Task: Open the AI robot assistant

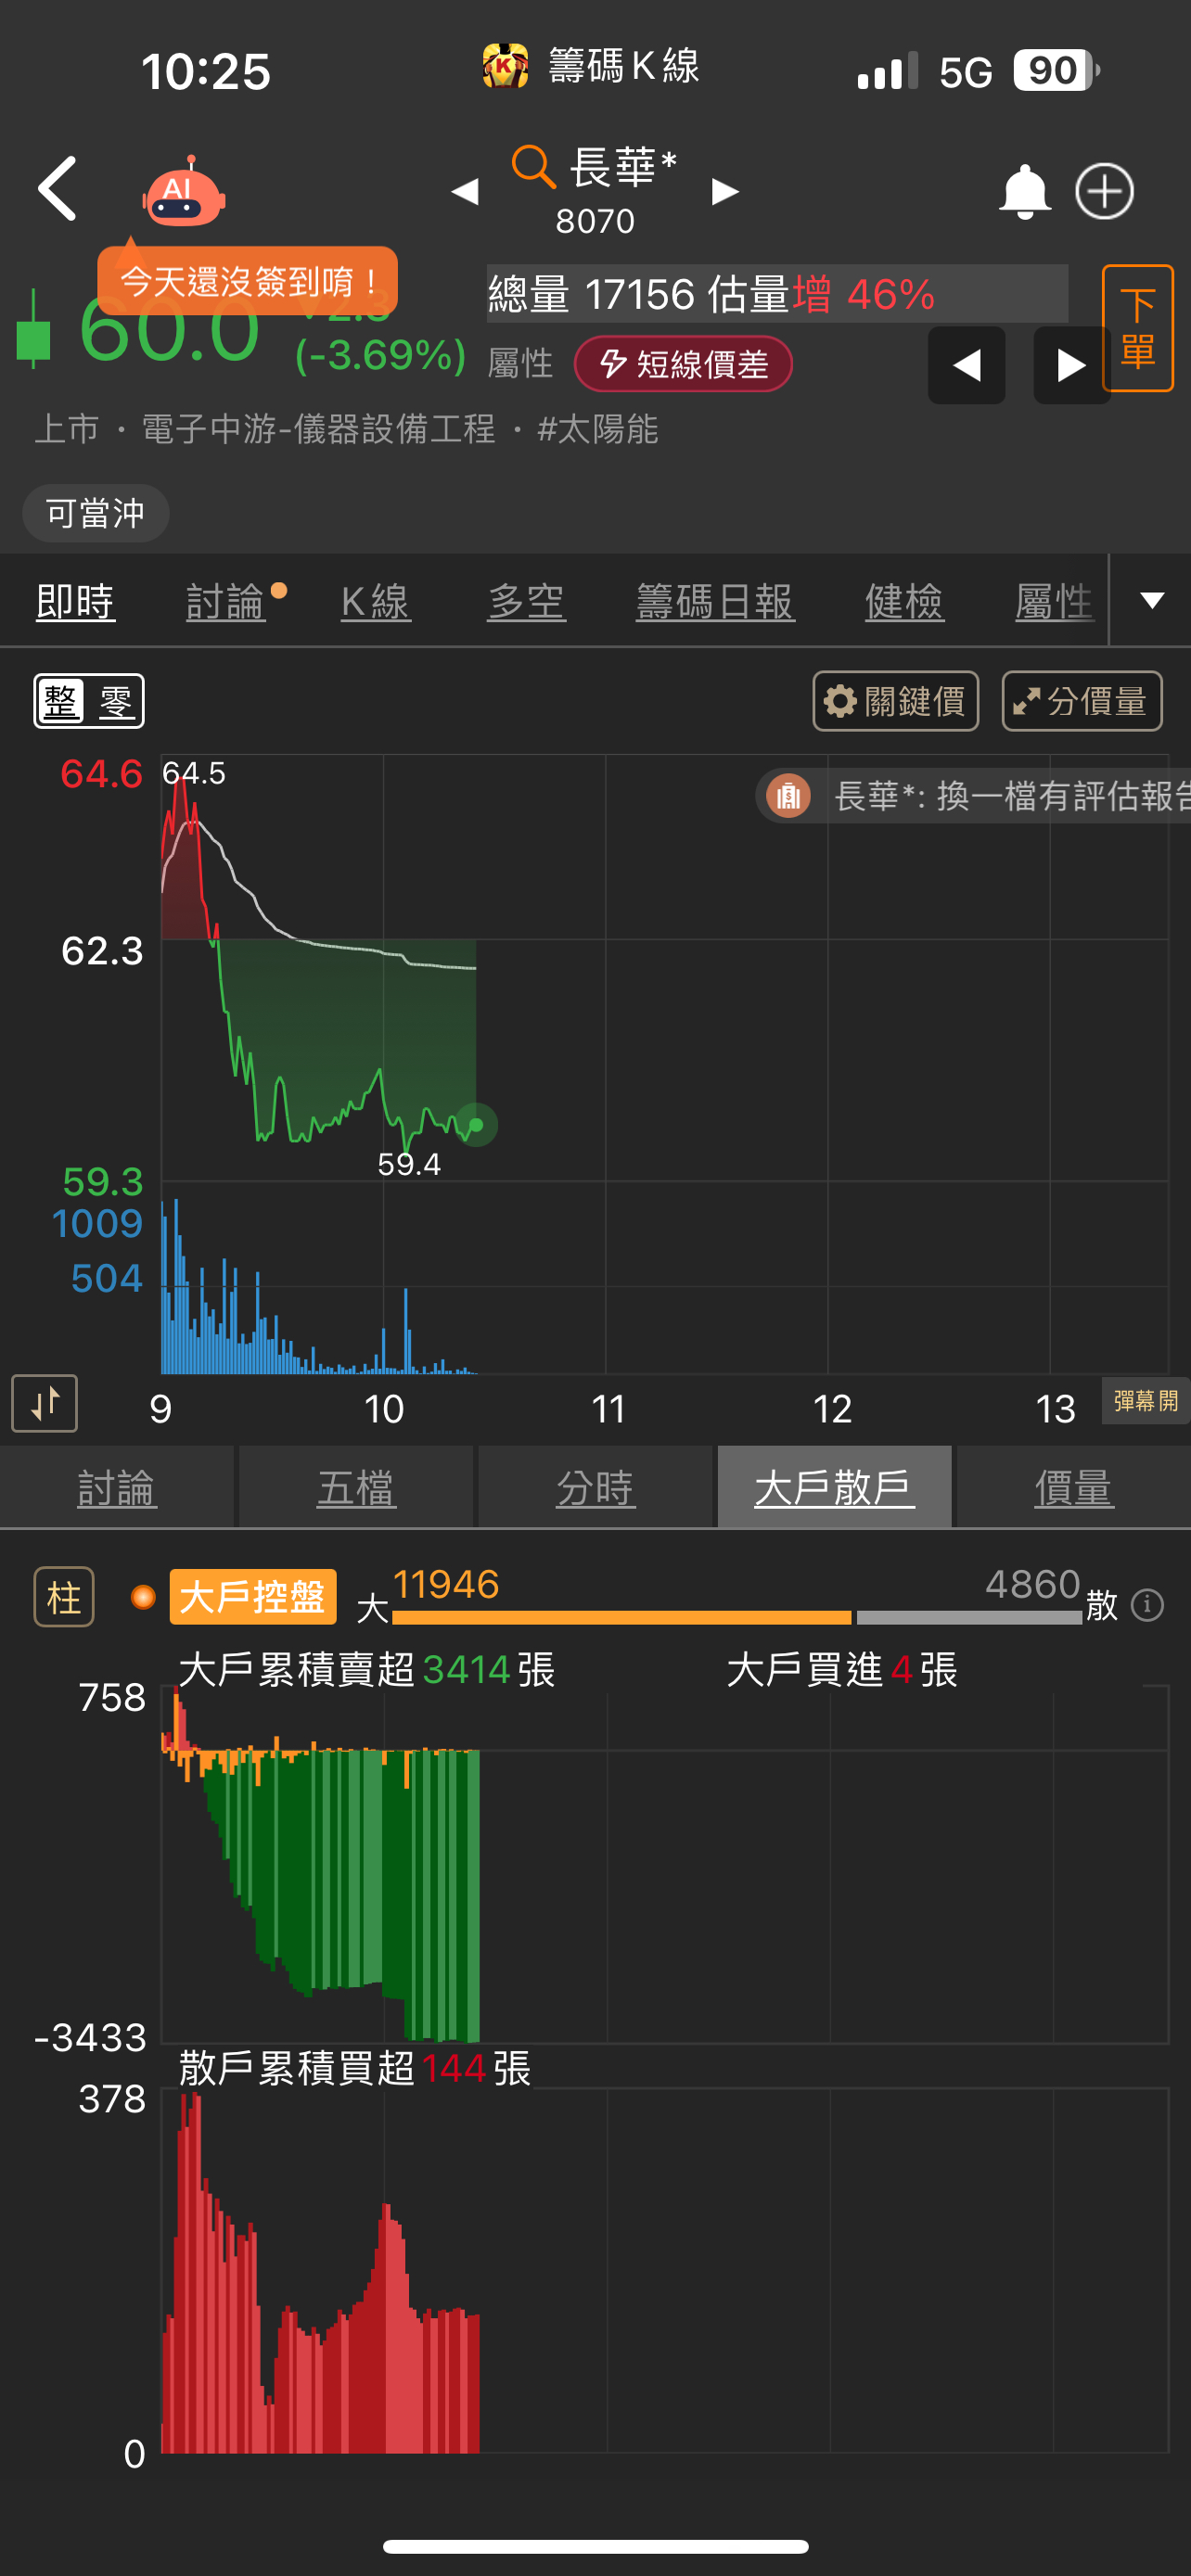Action: 183,192
